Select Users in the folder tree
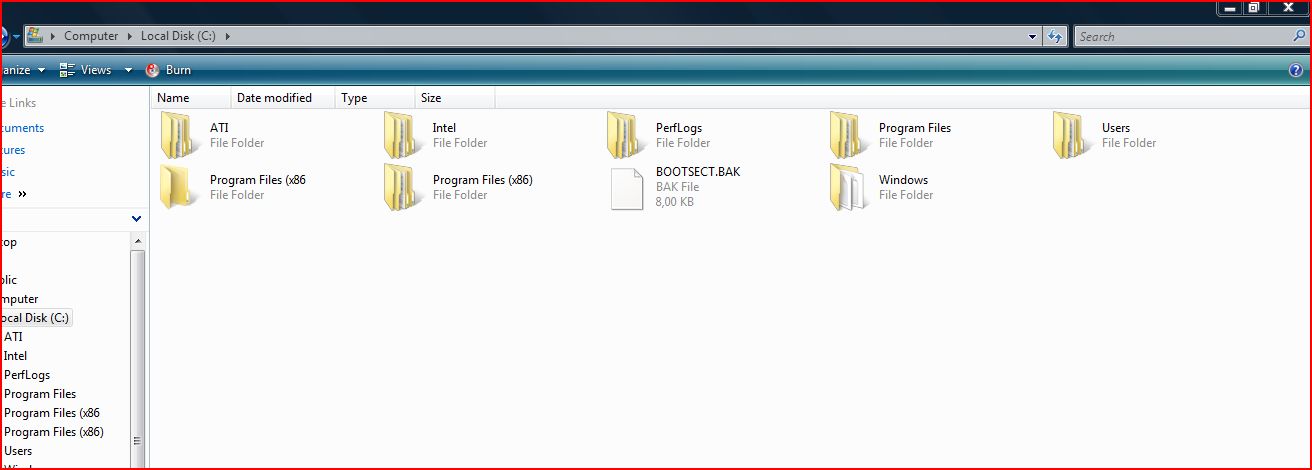Image resolution: width=1312 pixels, height=470 pixels. (18, 451)
